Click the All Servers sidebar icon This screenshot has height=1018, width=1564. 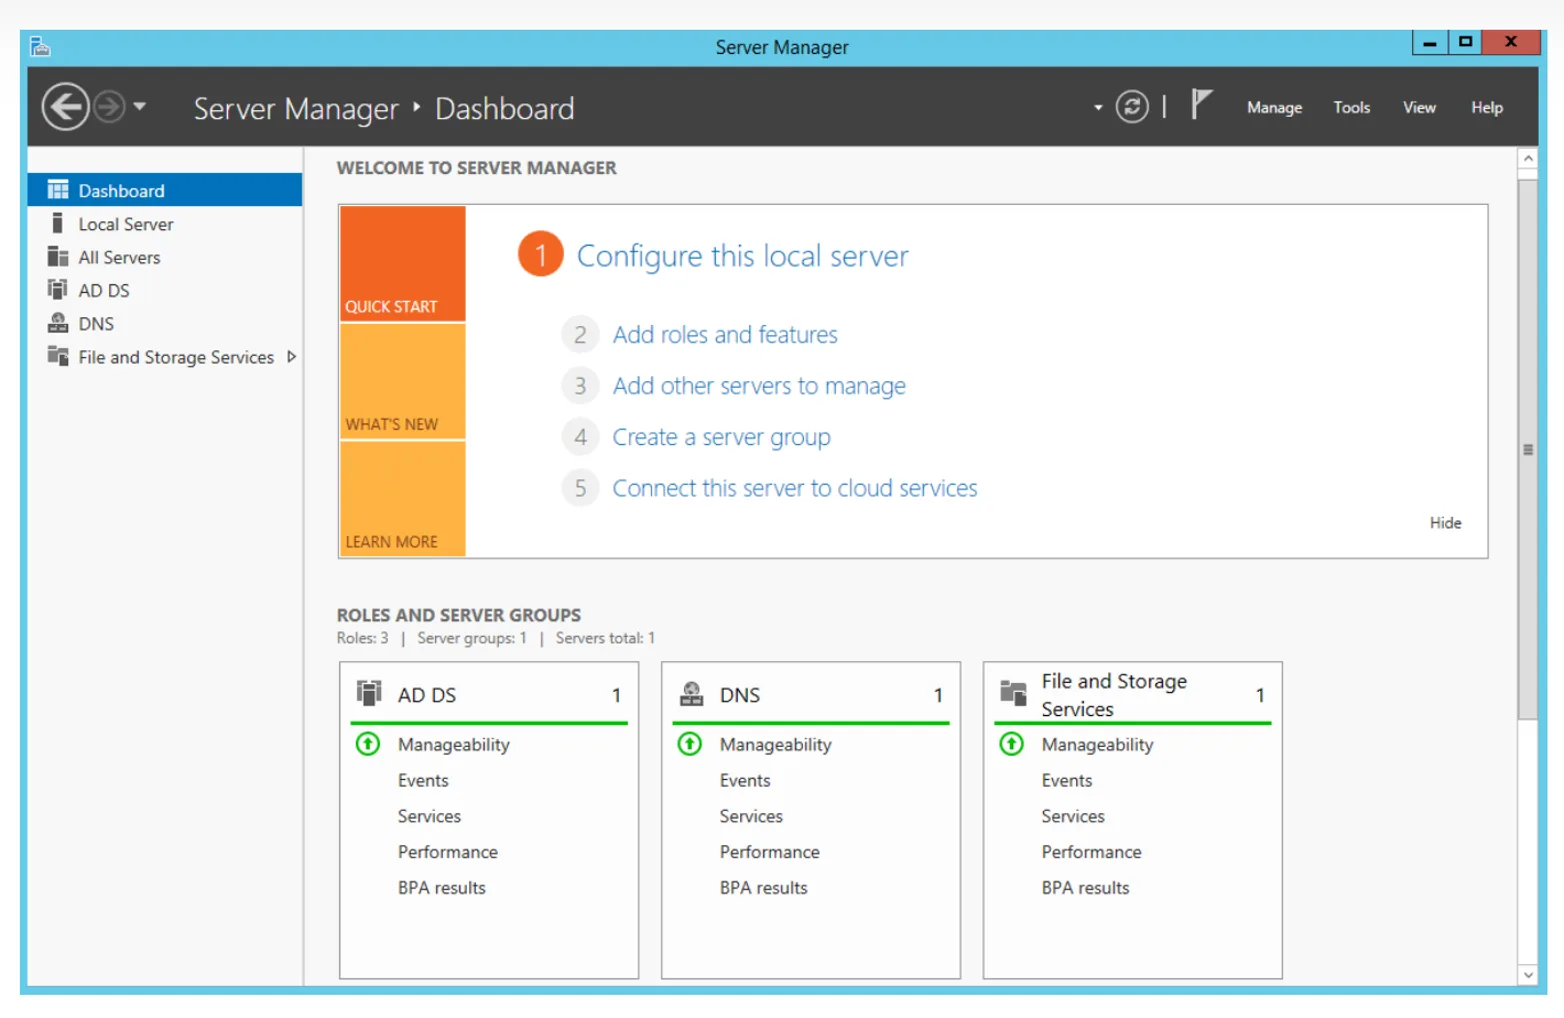click(58, 257)
